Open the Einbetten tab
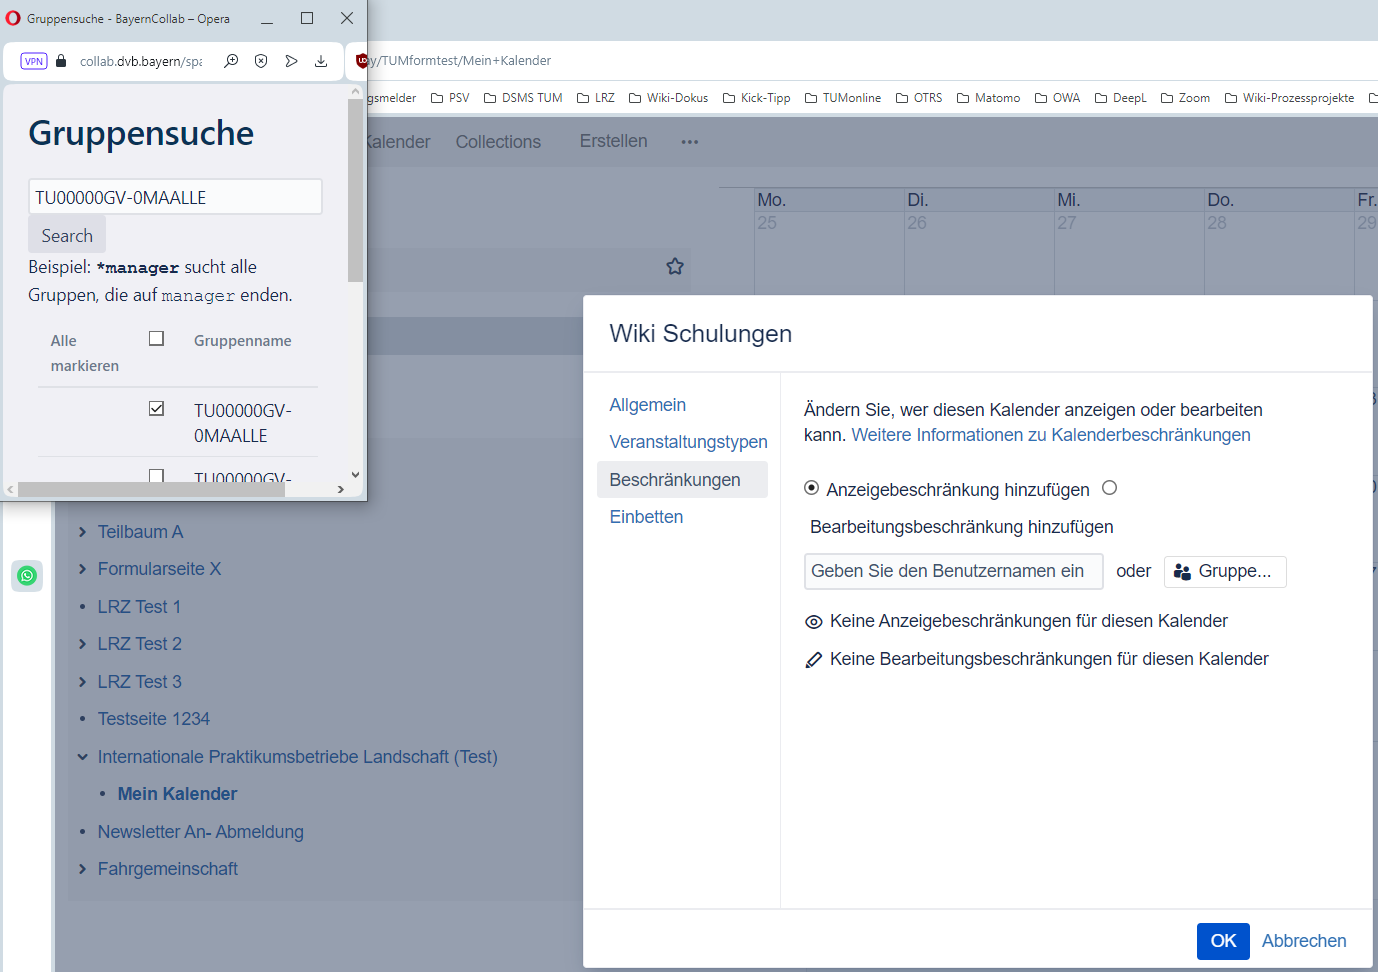 pos(646,517)
